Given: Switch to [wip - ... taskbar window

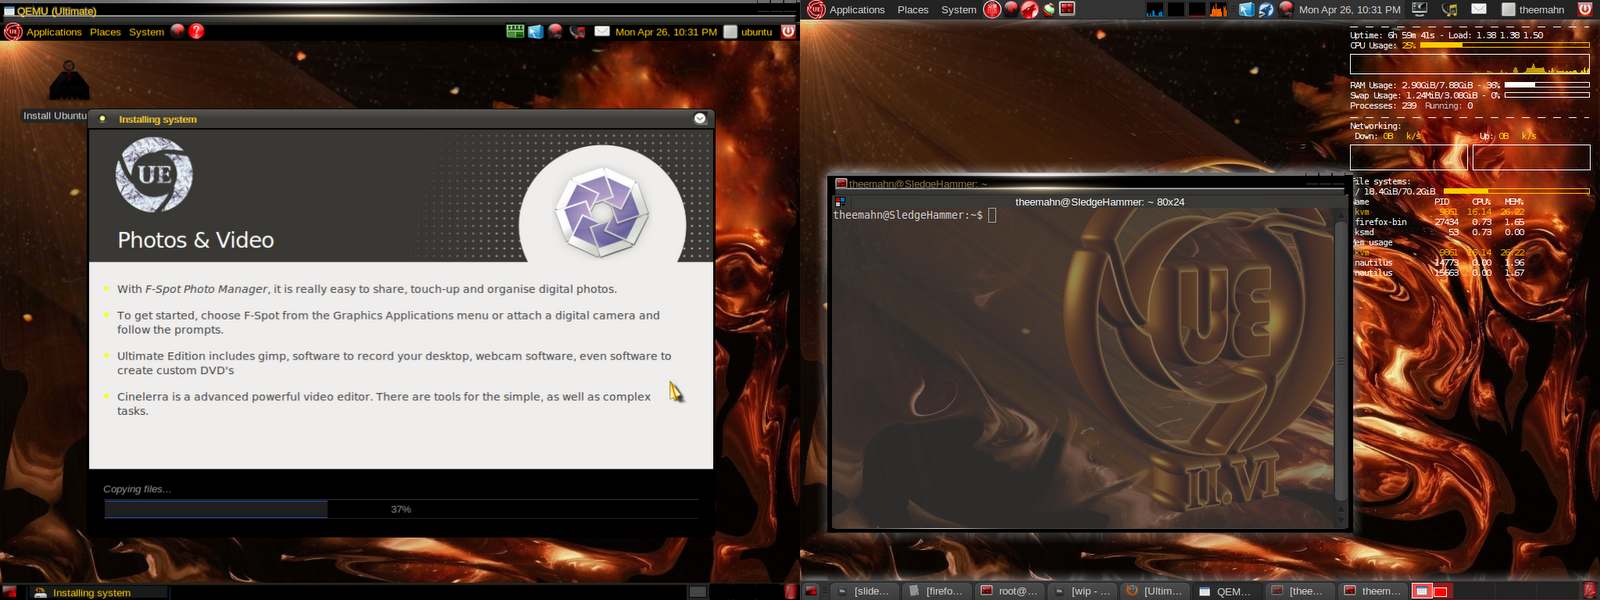Looking at the screenshot, I should coord(1082,591).
